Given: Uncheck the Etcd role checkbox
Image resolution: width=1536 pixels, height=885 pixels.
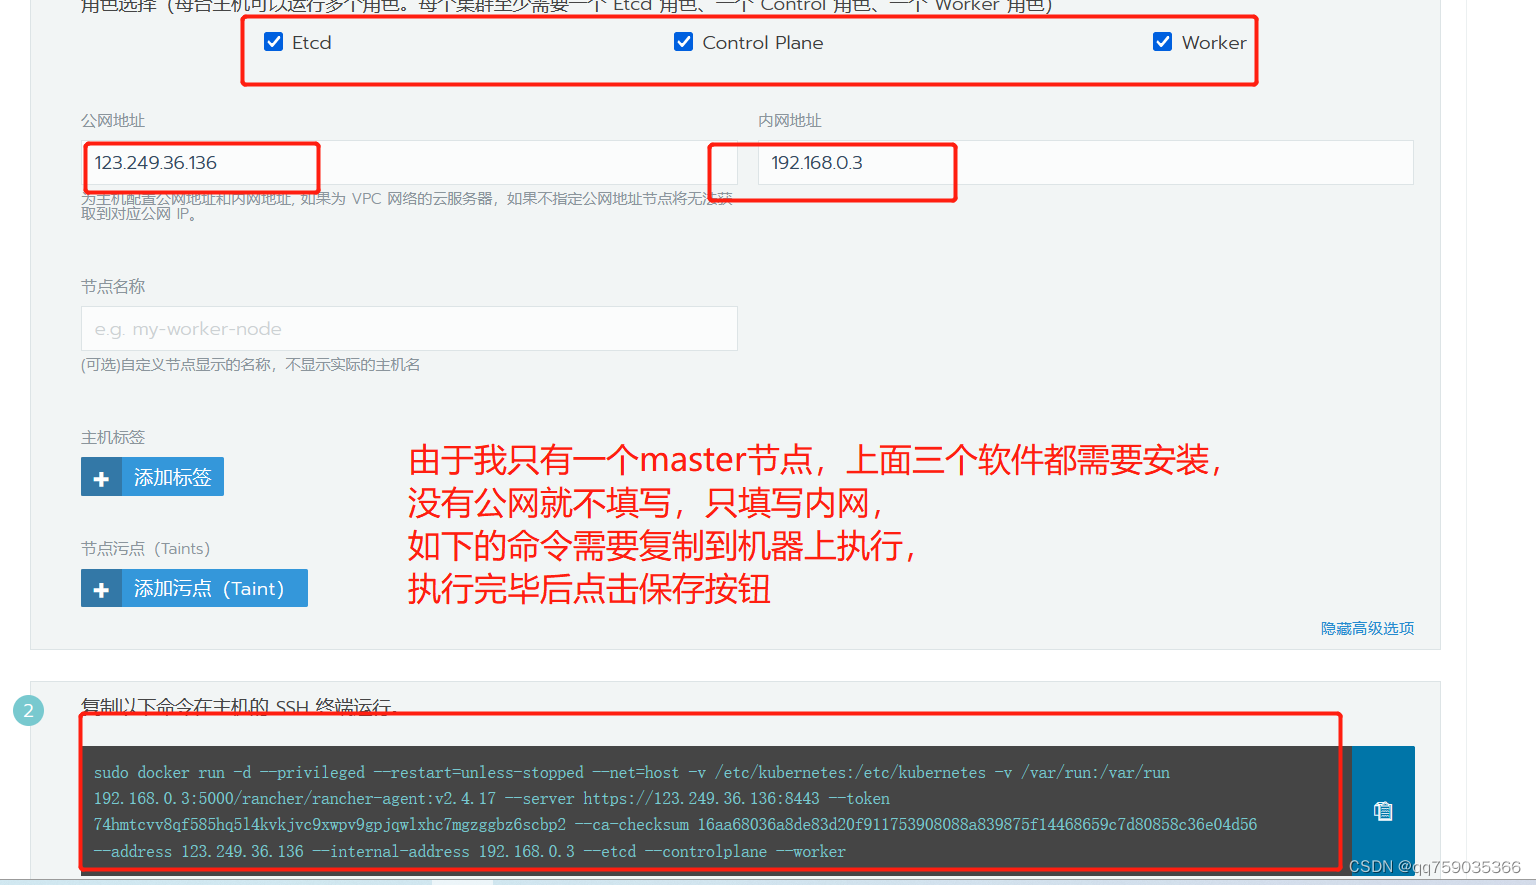Looking at the screenshot, I should [x=274, y=42].
